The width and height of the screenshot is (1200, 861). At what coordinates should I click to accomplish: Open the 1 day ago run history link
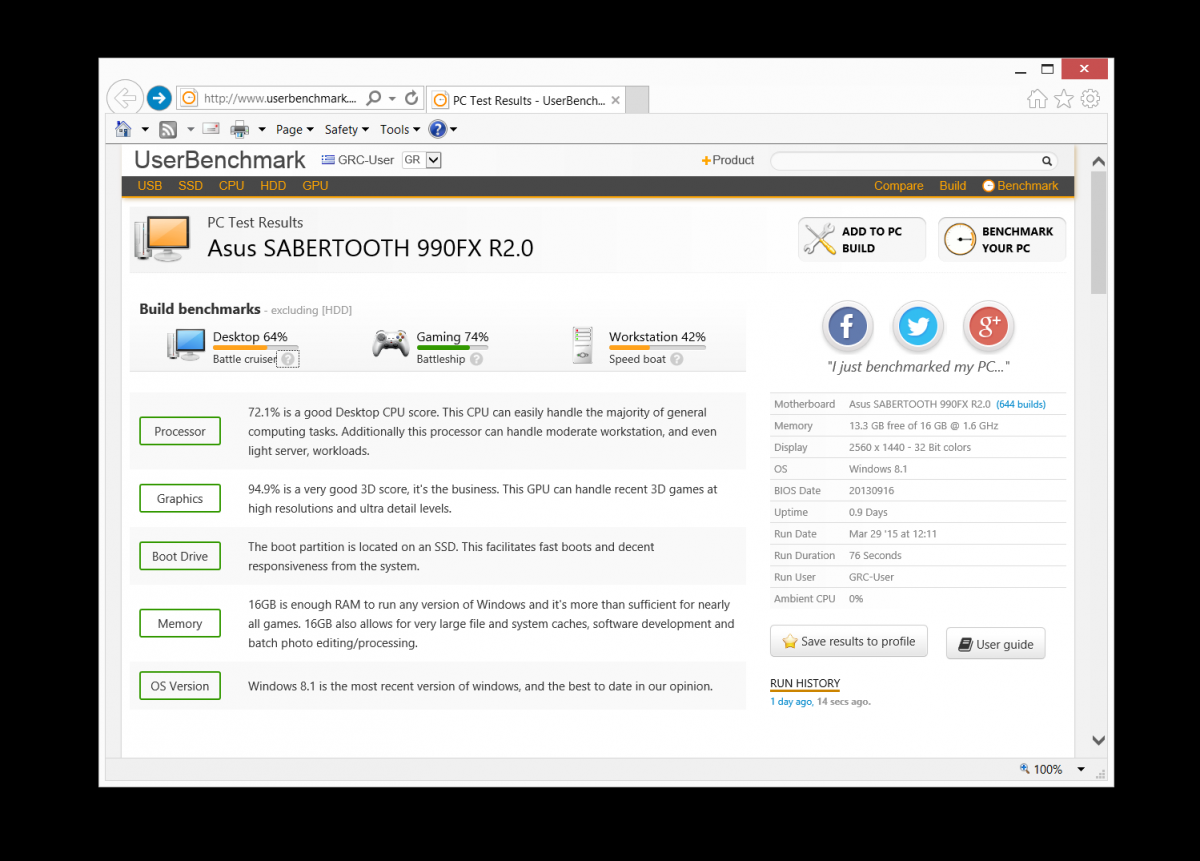[x=791, y=702]
